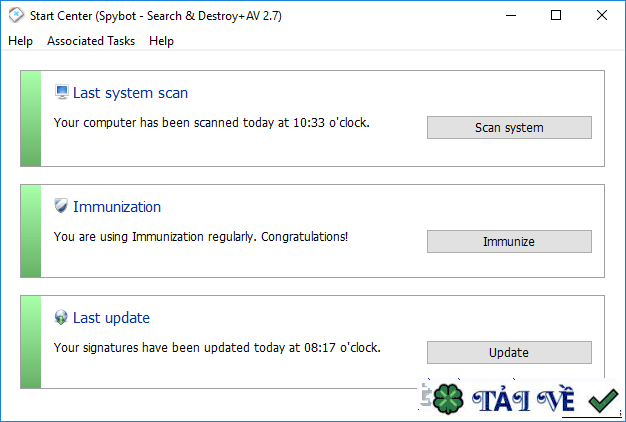Select the Last update heading
The image size is (626, 422).
click(111, 318)
